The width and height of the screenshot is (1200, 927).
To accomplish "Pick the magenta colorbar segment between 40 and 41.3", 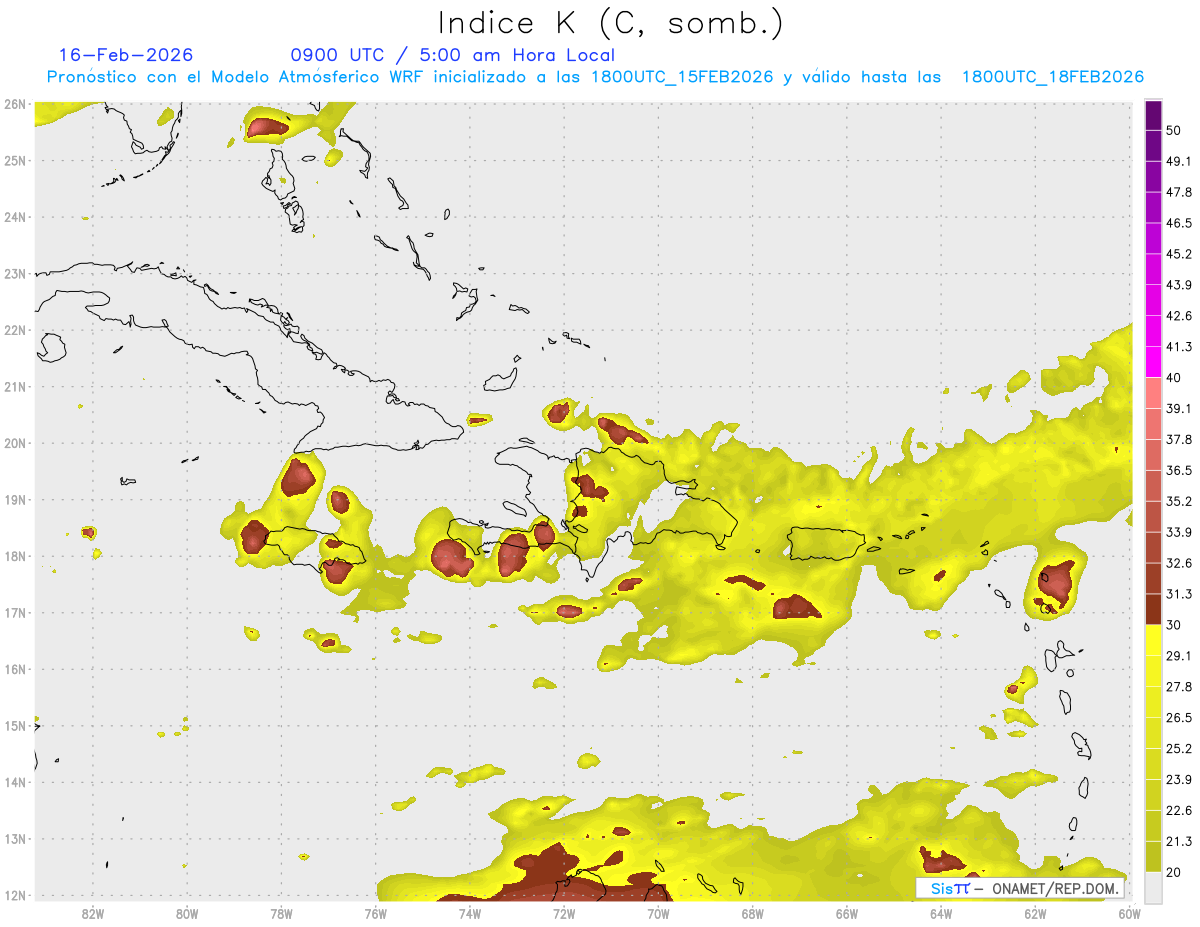I will pos(1154,361).
